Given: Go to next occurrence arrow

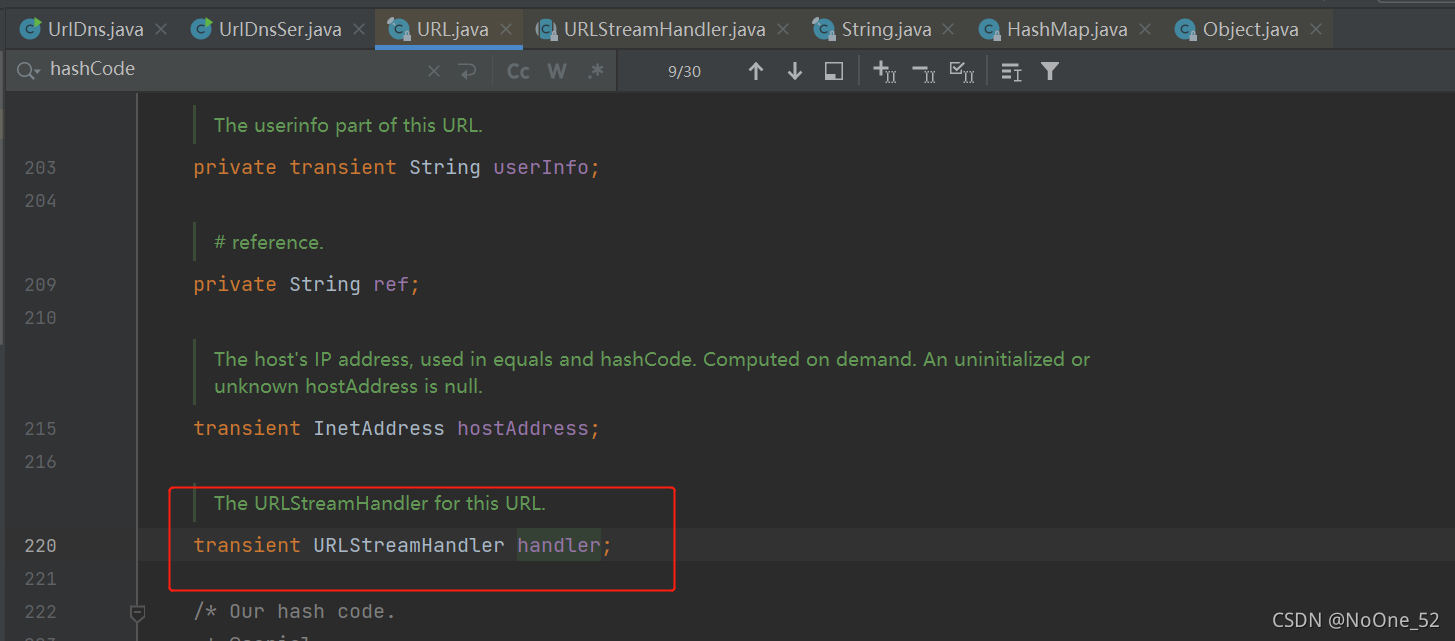Looking at the screenshot, I should 795,71.
